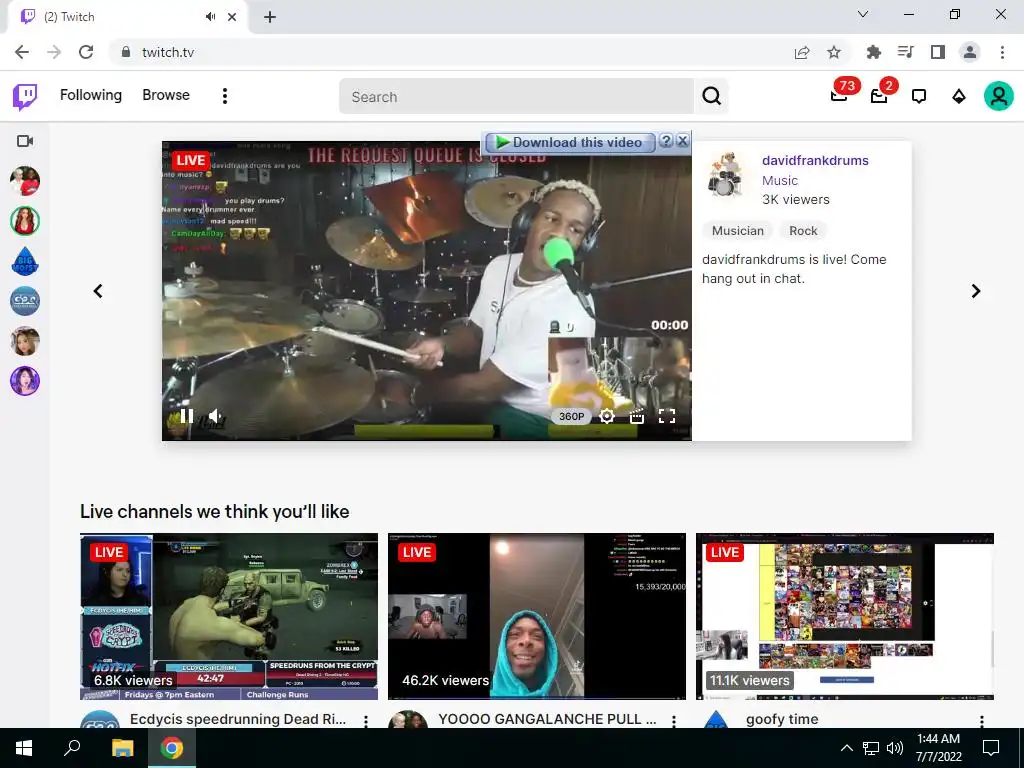This screenshot has height=768, width=1024.
Task: Close the Download this video bar
Action: [x=682, y=141]
